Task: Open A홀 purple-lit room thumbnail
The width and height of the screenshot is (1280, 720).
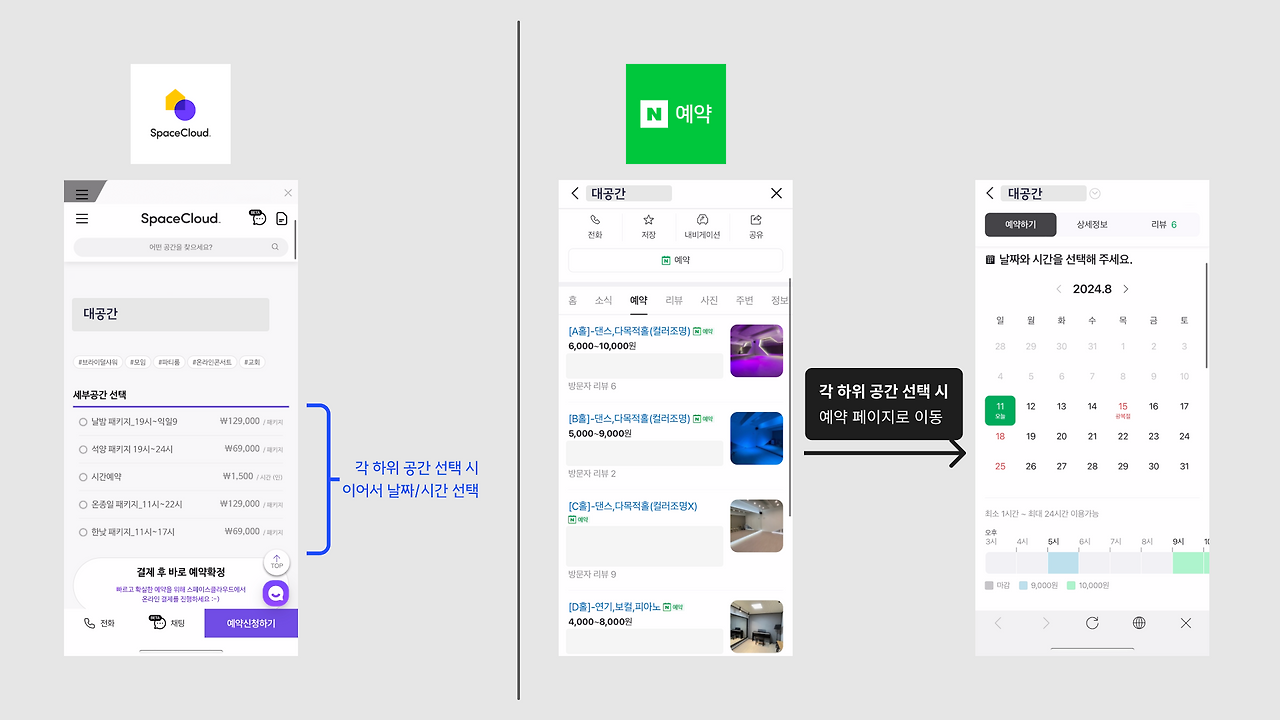Action: click(x=757, y=350)
